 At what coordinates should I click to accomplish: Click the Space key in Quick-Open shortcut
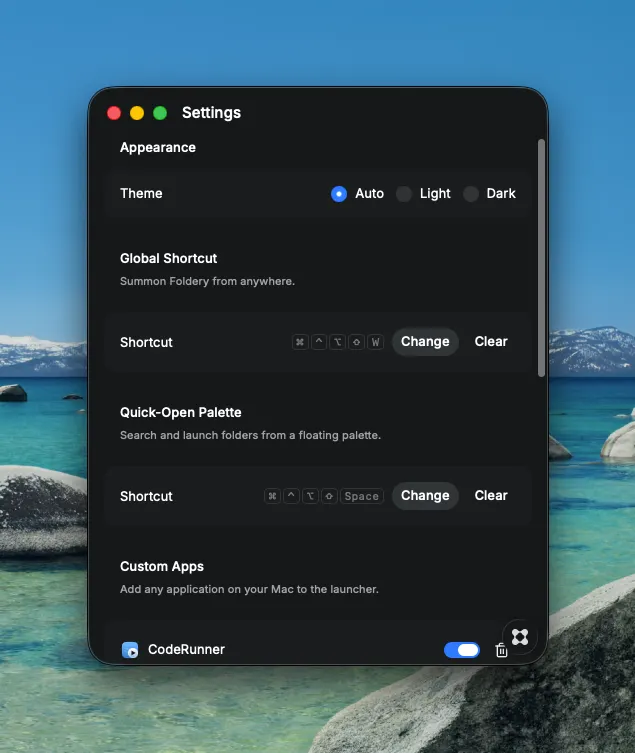coord(361,496)
